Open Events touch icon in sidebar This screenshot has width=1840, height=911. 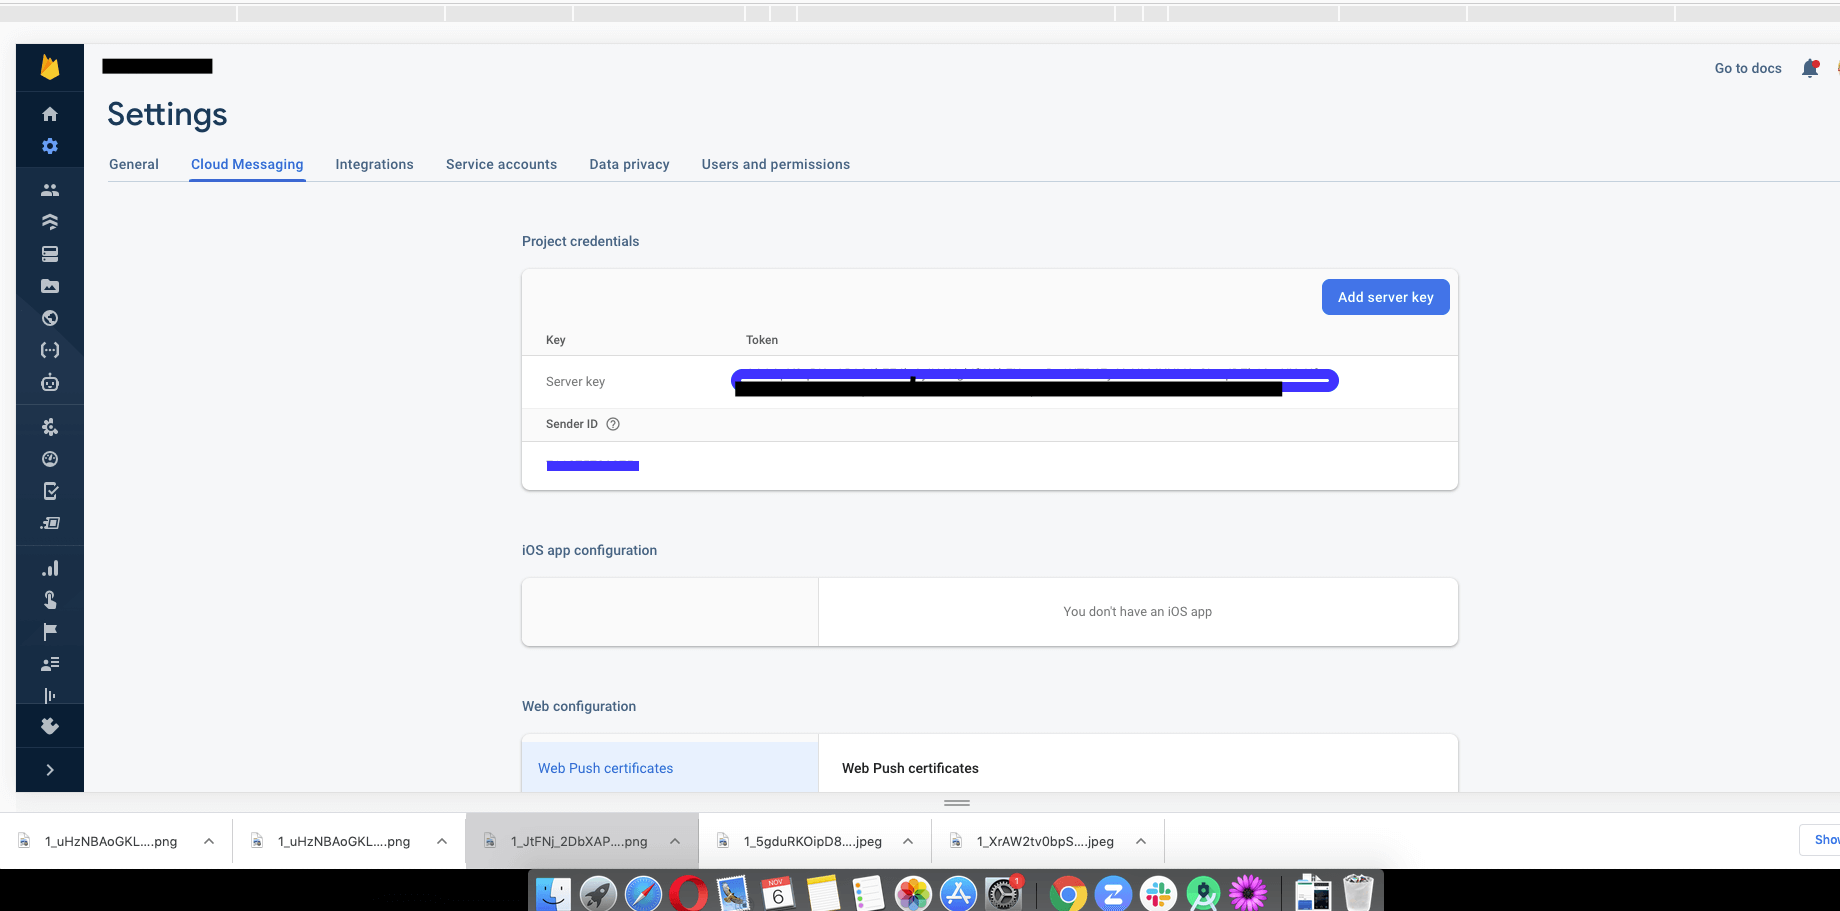[50, 600]
